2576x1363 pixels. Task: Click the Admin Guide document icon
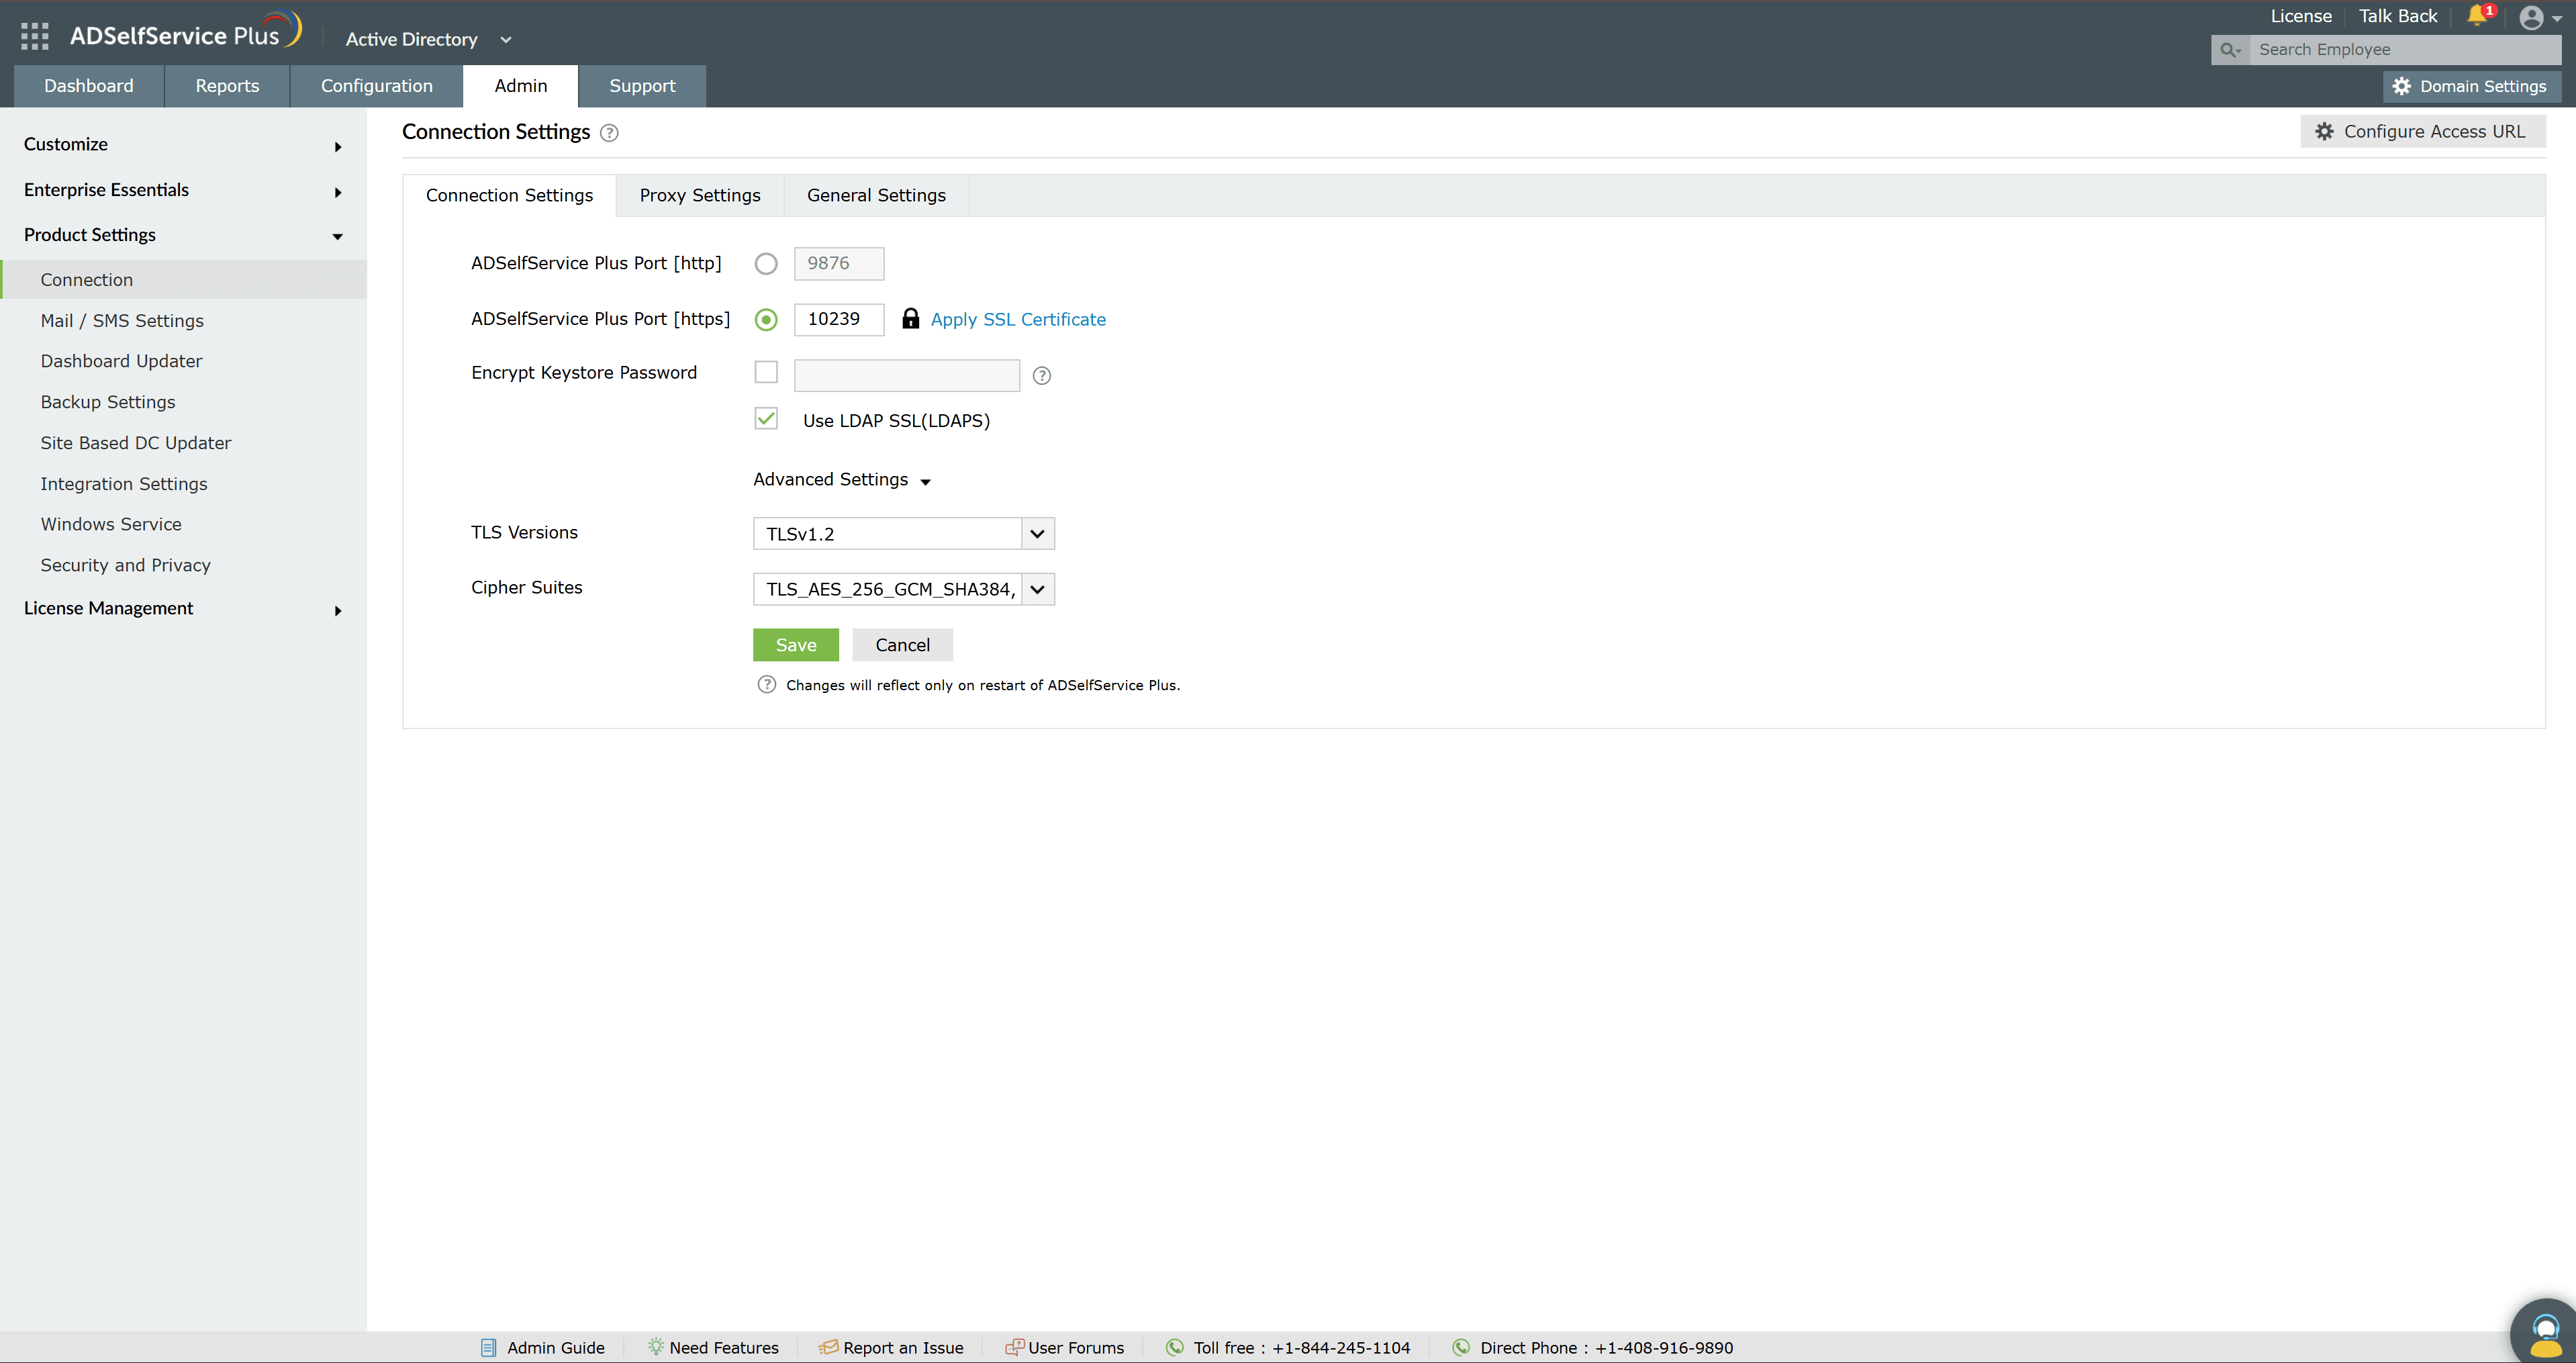point(489,1348)
